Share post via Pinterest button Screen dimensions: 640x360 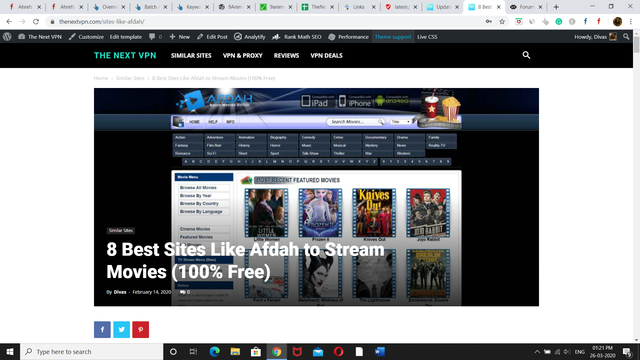tap(140, 329)
